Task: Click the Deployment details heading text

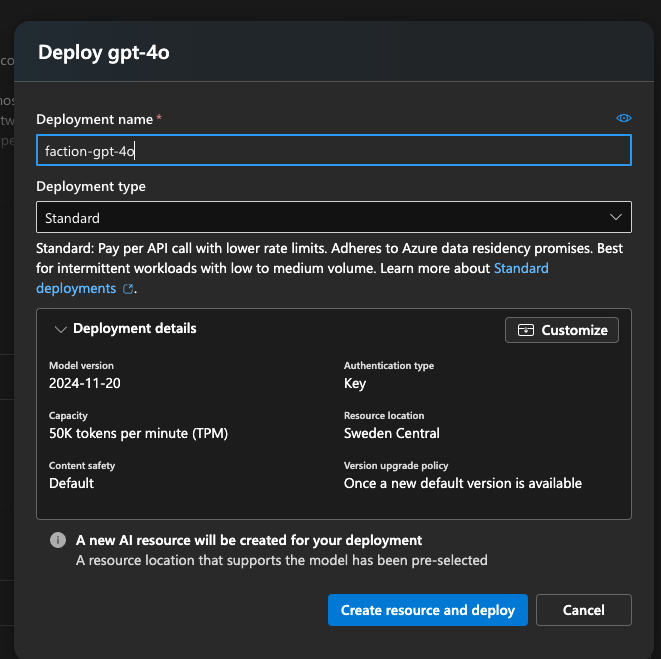Action: [134, 328]
